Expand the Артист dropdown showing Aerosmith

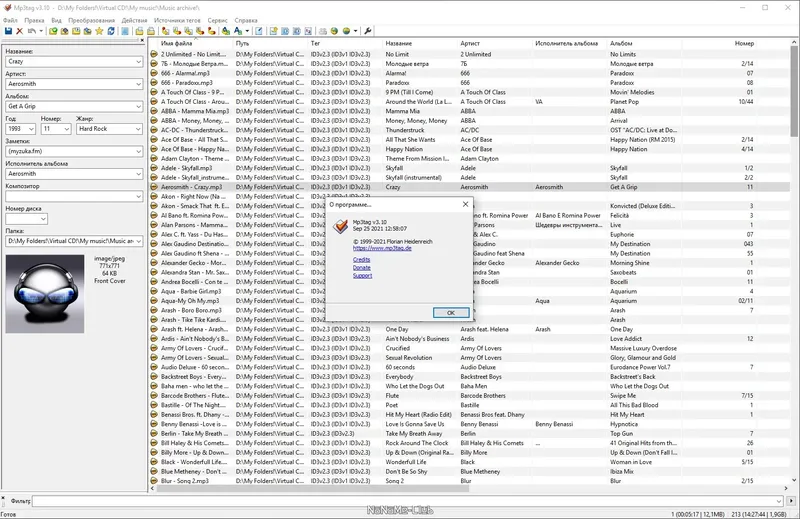tap(138, 84)
